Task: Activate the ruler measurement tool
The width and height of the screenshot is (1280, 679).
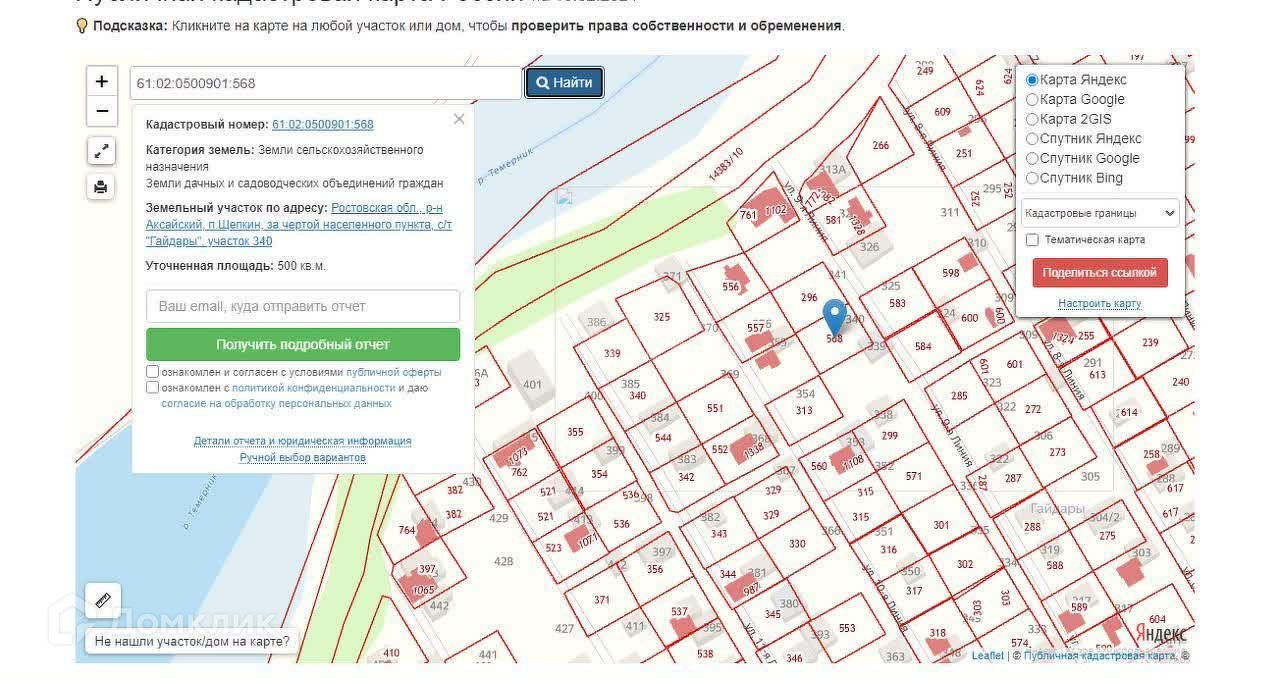Action: click(103, 601)
